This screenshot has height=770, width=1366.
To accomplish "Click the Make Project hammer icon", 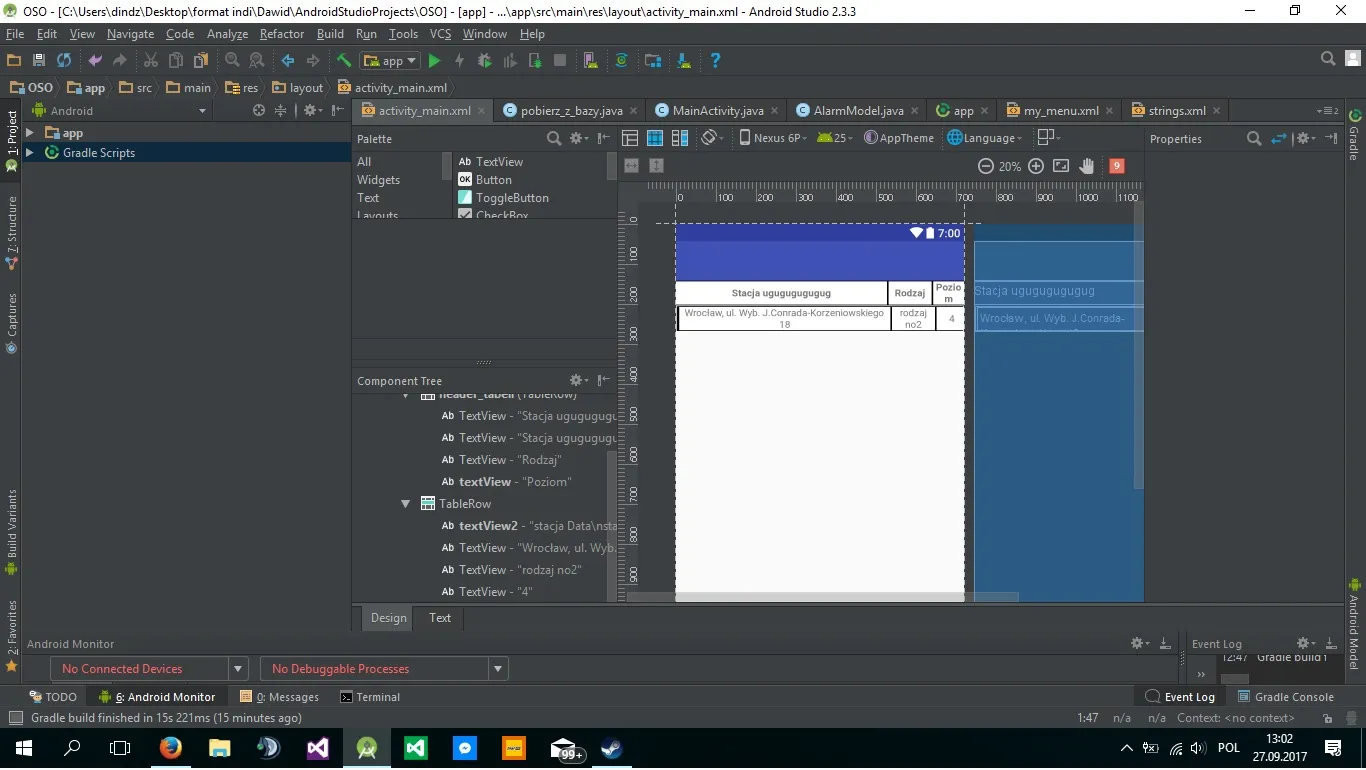I will 343,61.
